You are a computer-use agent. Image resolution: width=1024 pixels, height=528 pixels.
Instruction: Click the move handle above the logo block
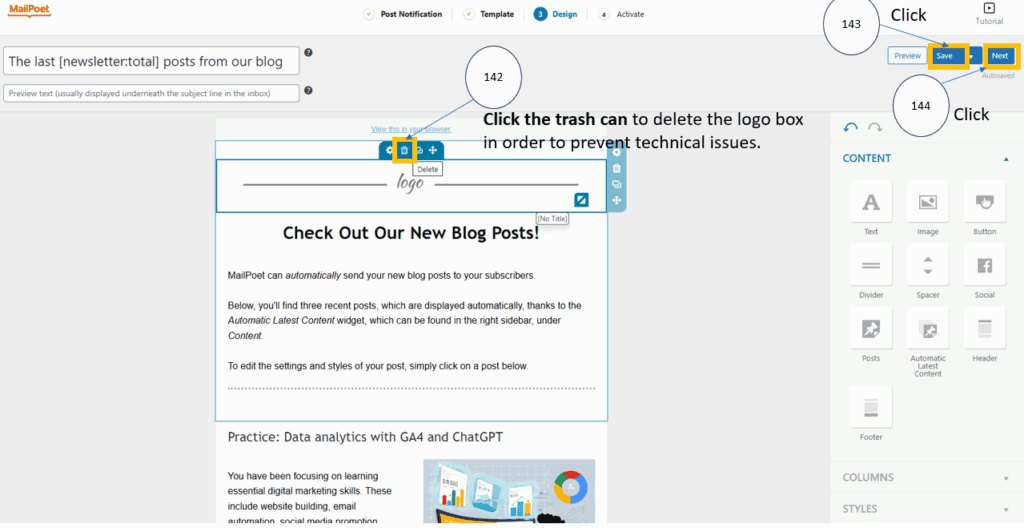click(433, 150)
